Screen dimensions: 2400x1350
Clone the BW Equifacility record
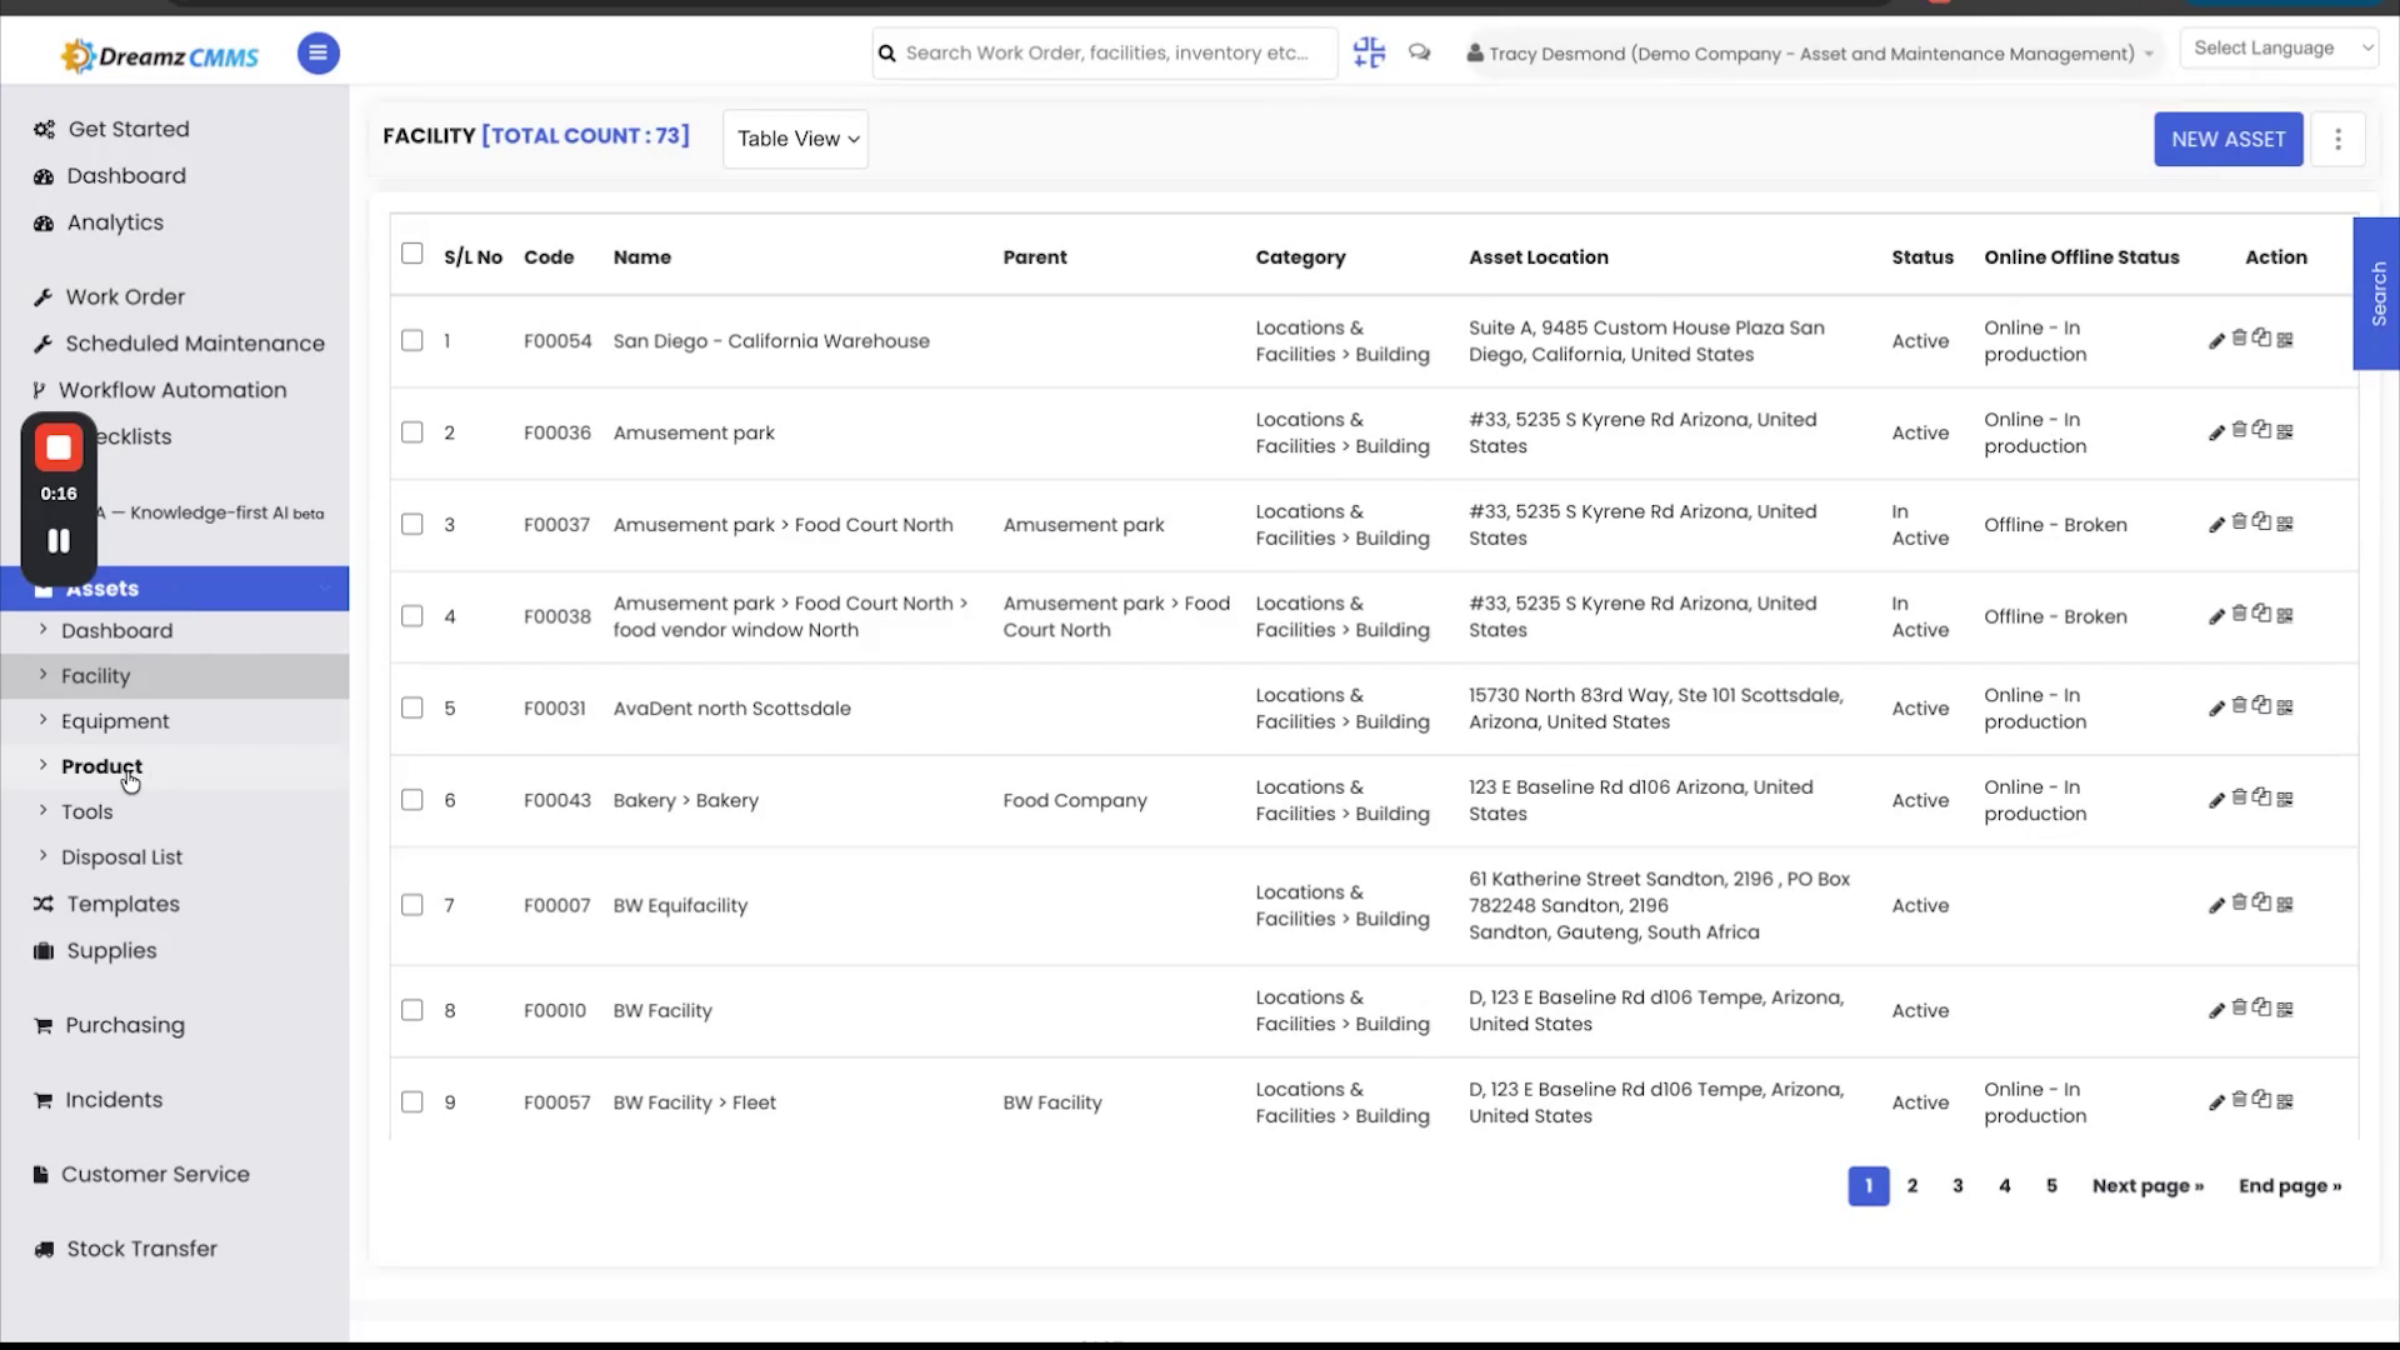pos(2262,902)
